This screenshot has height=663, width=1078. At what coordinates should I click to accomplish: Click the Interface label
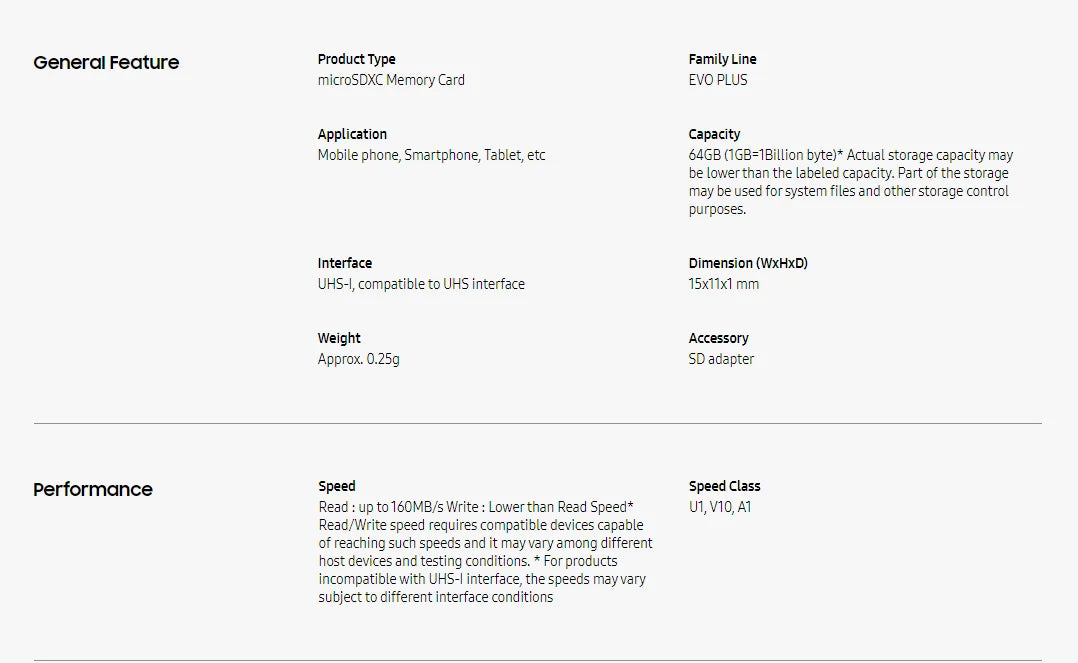pos(344,263)
